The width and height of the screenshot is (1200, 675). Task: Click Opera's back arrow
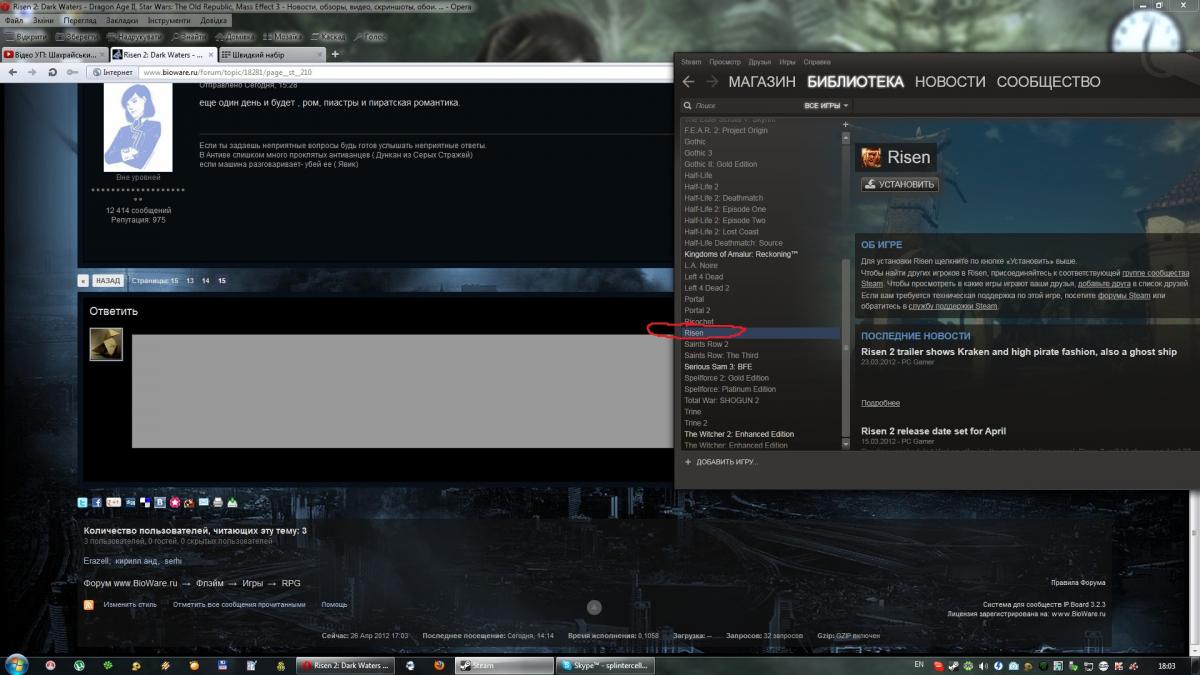tap(12, 72)
